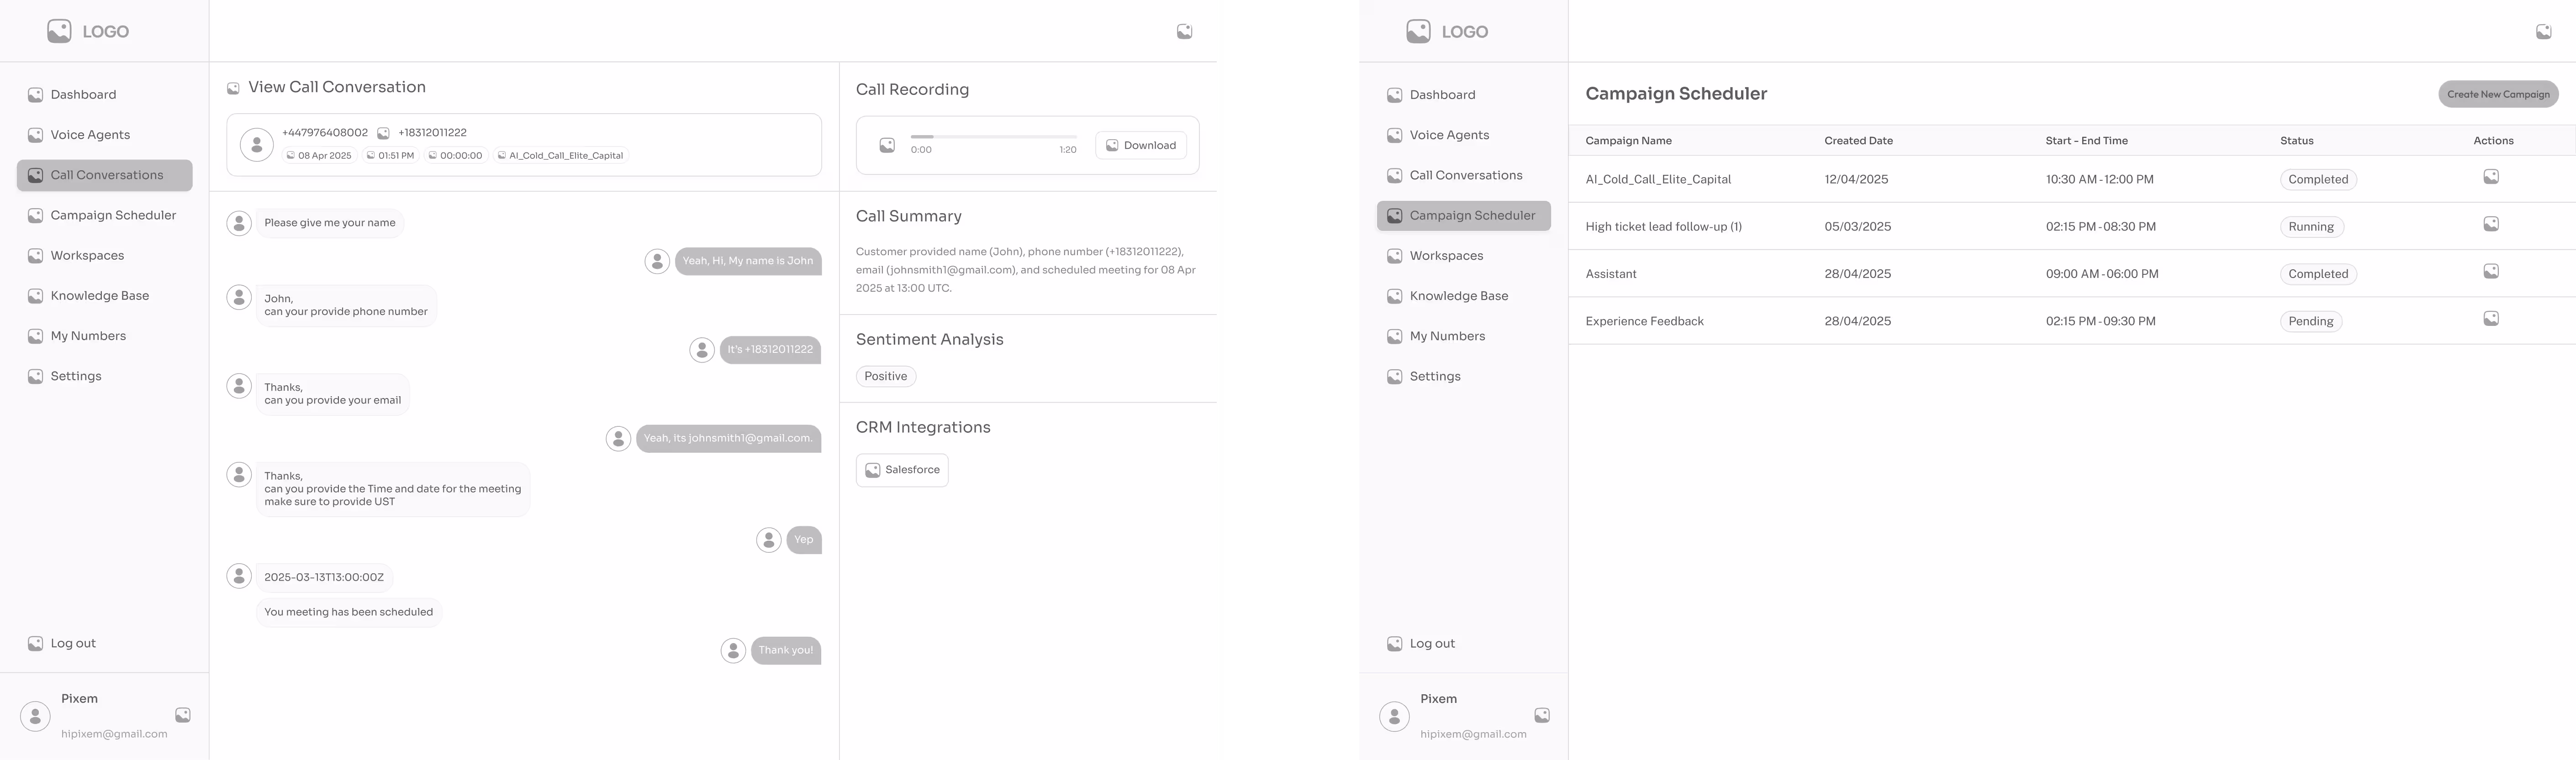Play the call recording audio
The image size is (2576, 760).
[887, 146]
